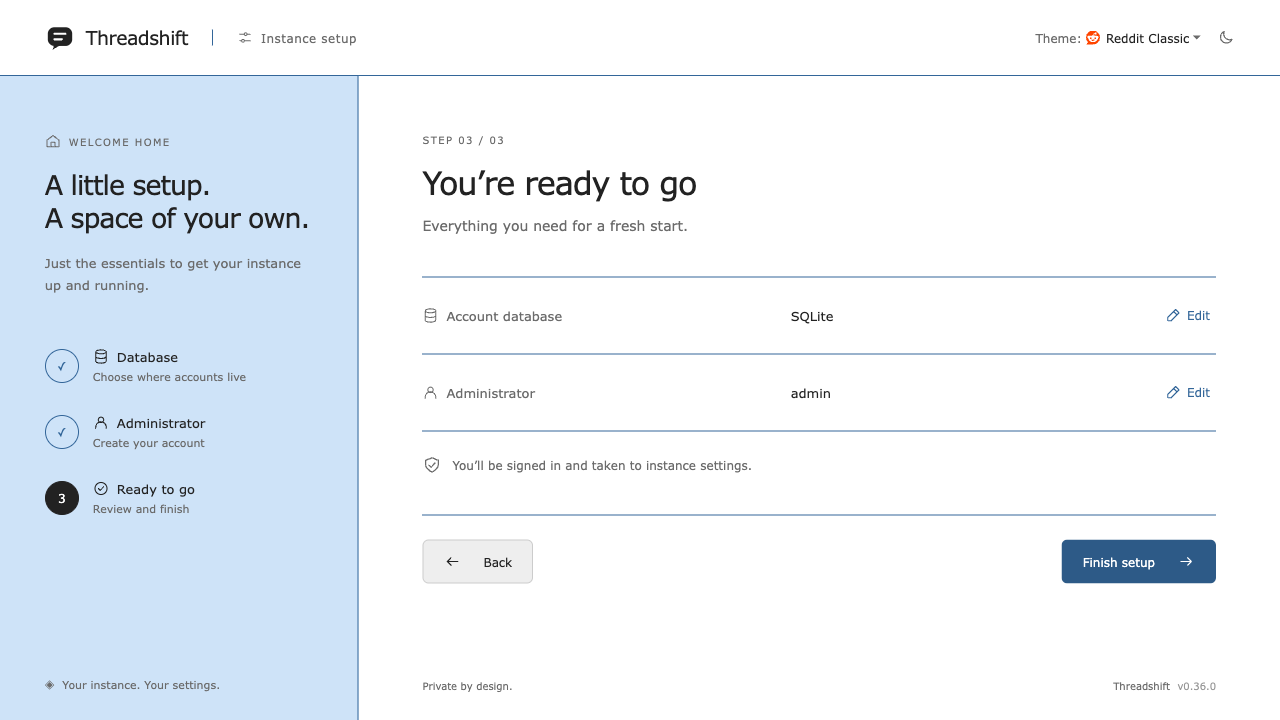Click the Account database label

504,316
